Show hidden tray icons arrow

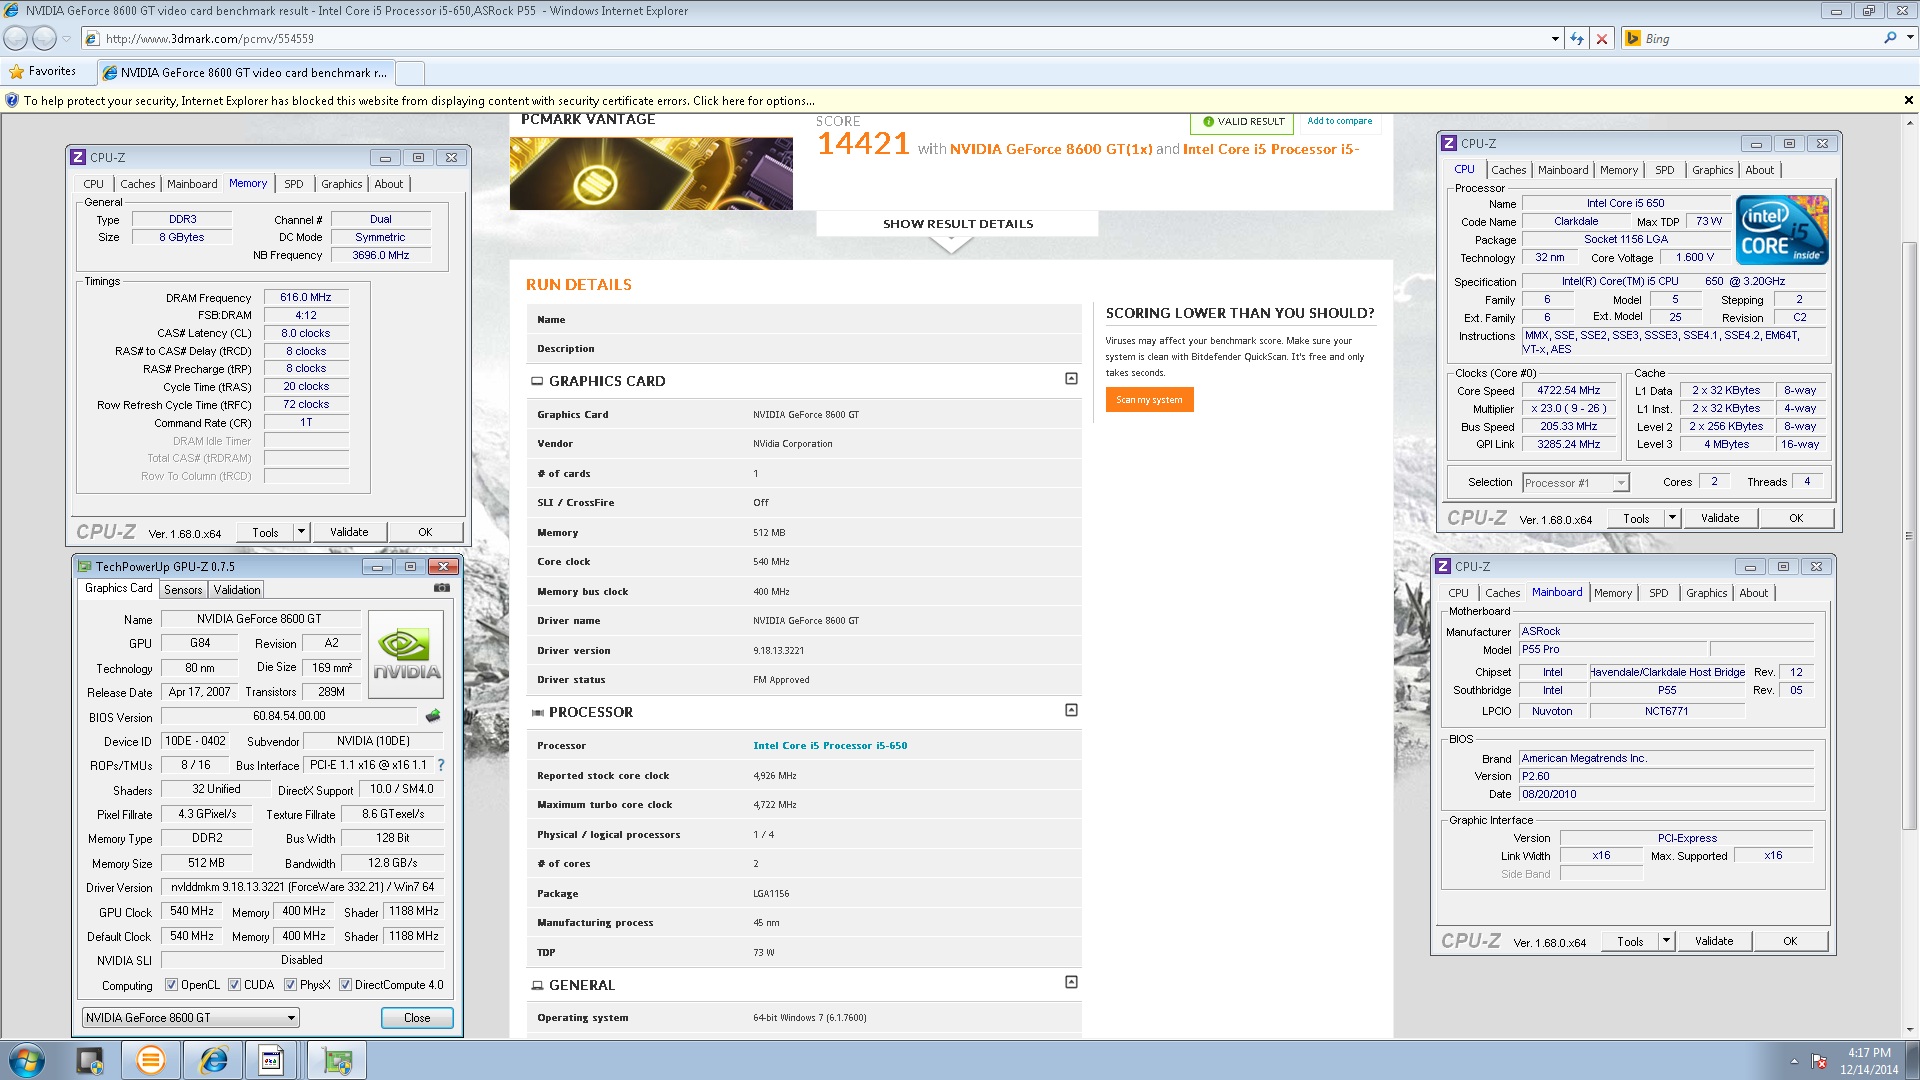click(x=1794, y=1061)
